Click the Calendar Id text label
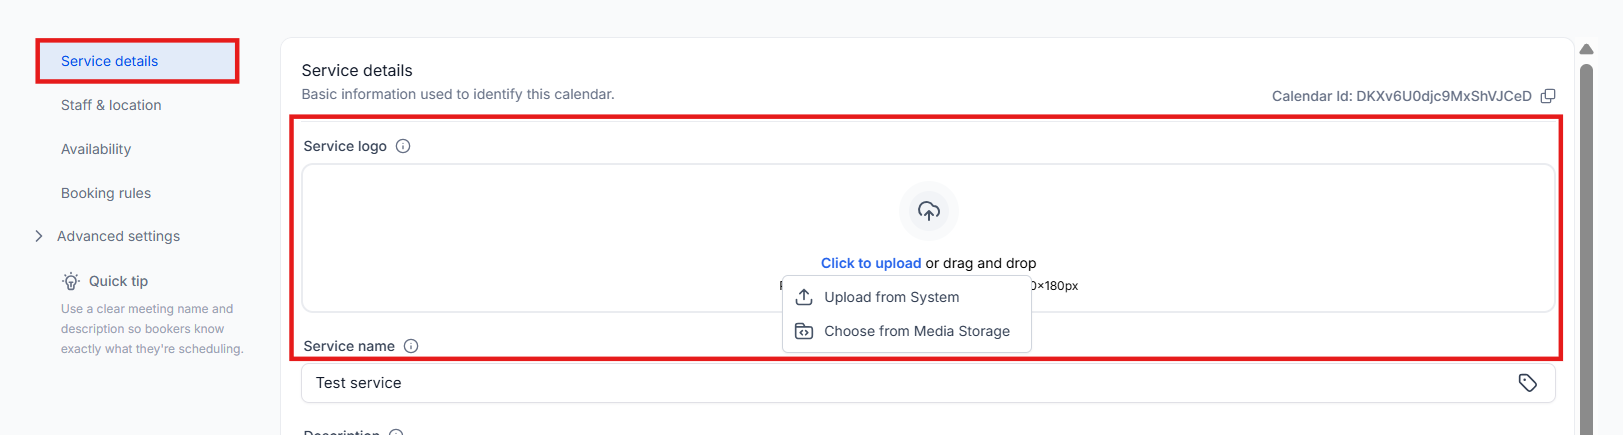1623x435 pixels. (x=1401, y=96)
